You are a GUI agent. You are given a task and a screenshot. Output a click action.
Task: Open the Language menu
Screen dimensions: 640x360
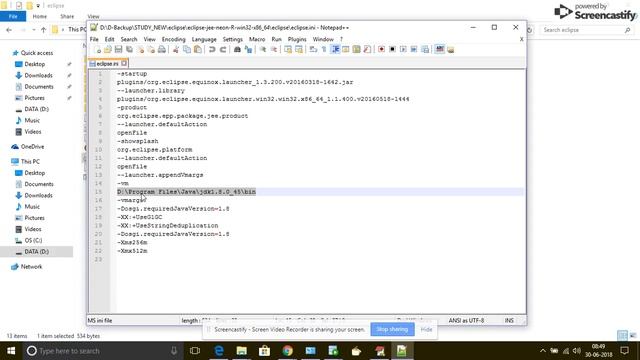pyautogui.click(x=204, y=39)
